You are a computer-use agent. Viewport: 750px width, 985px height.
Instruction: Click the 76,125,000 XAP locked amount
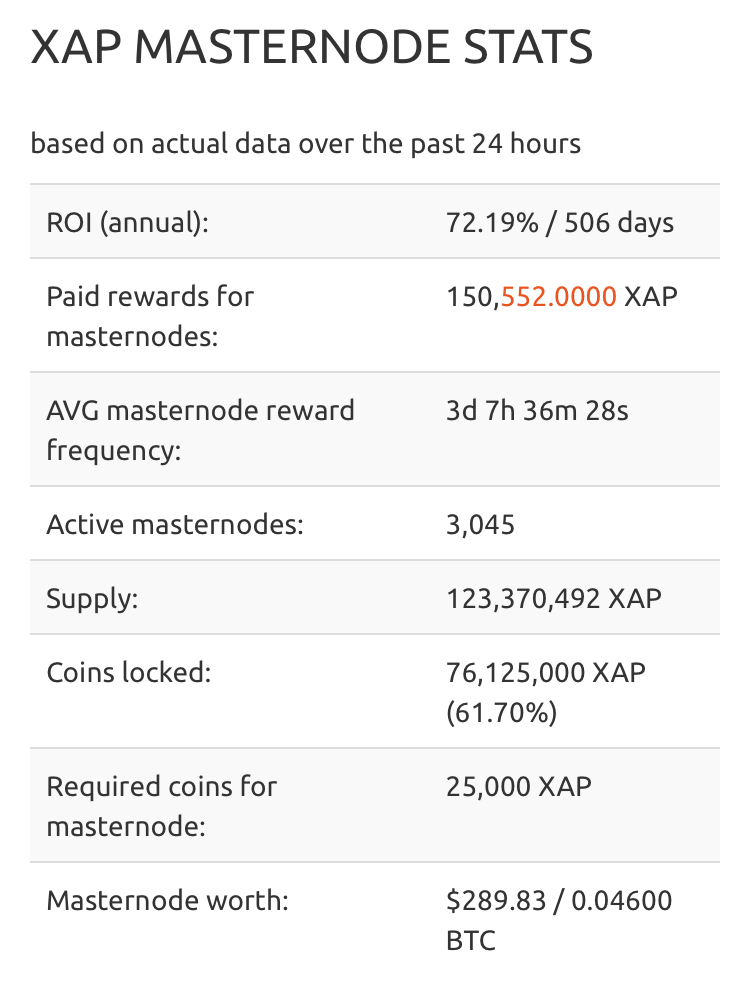point(545,672)
